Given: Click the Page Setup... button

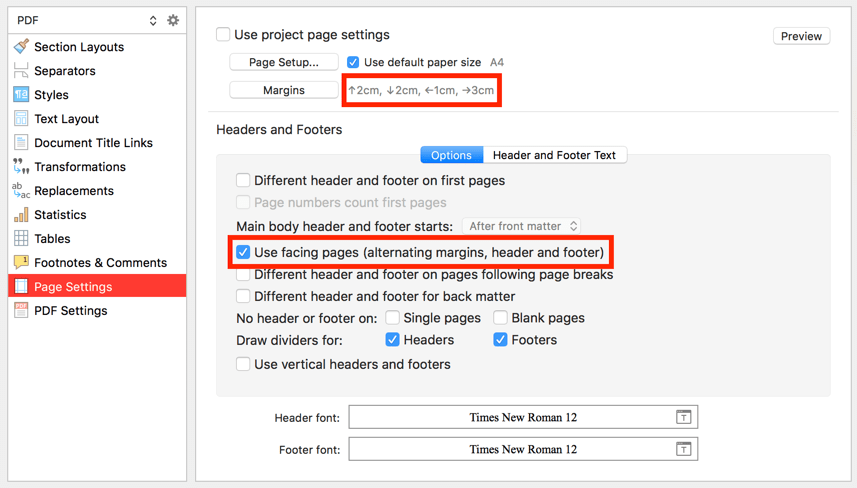Looking at the screenshot, I should [284, 62].
